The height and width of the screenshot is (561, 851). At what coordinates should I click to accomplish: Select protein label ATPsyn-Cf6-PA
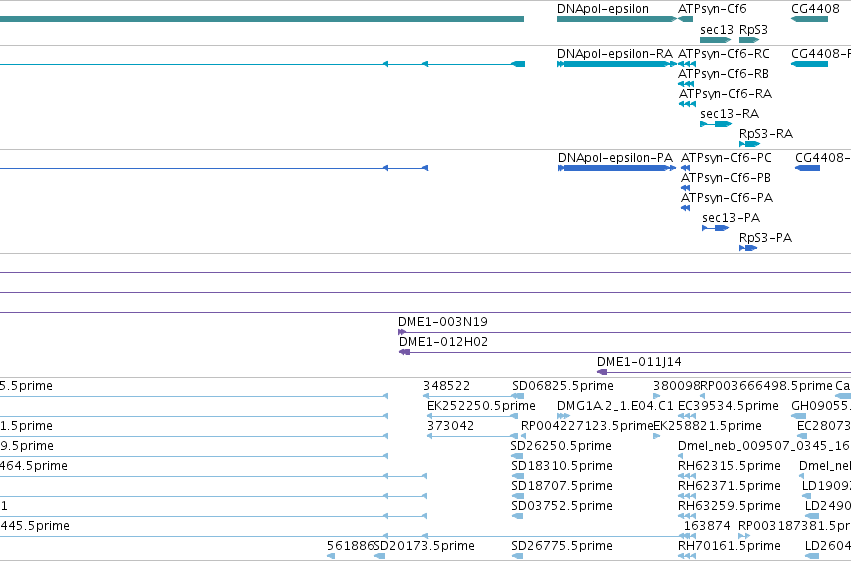pyautogui.click(x=727, y=198)
